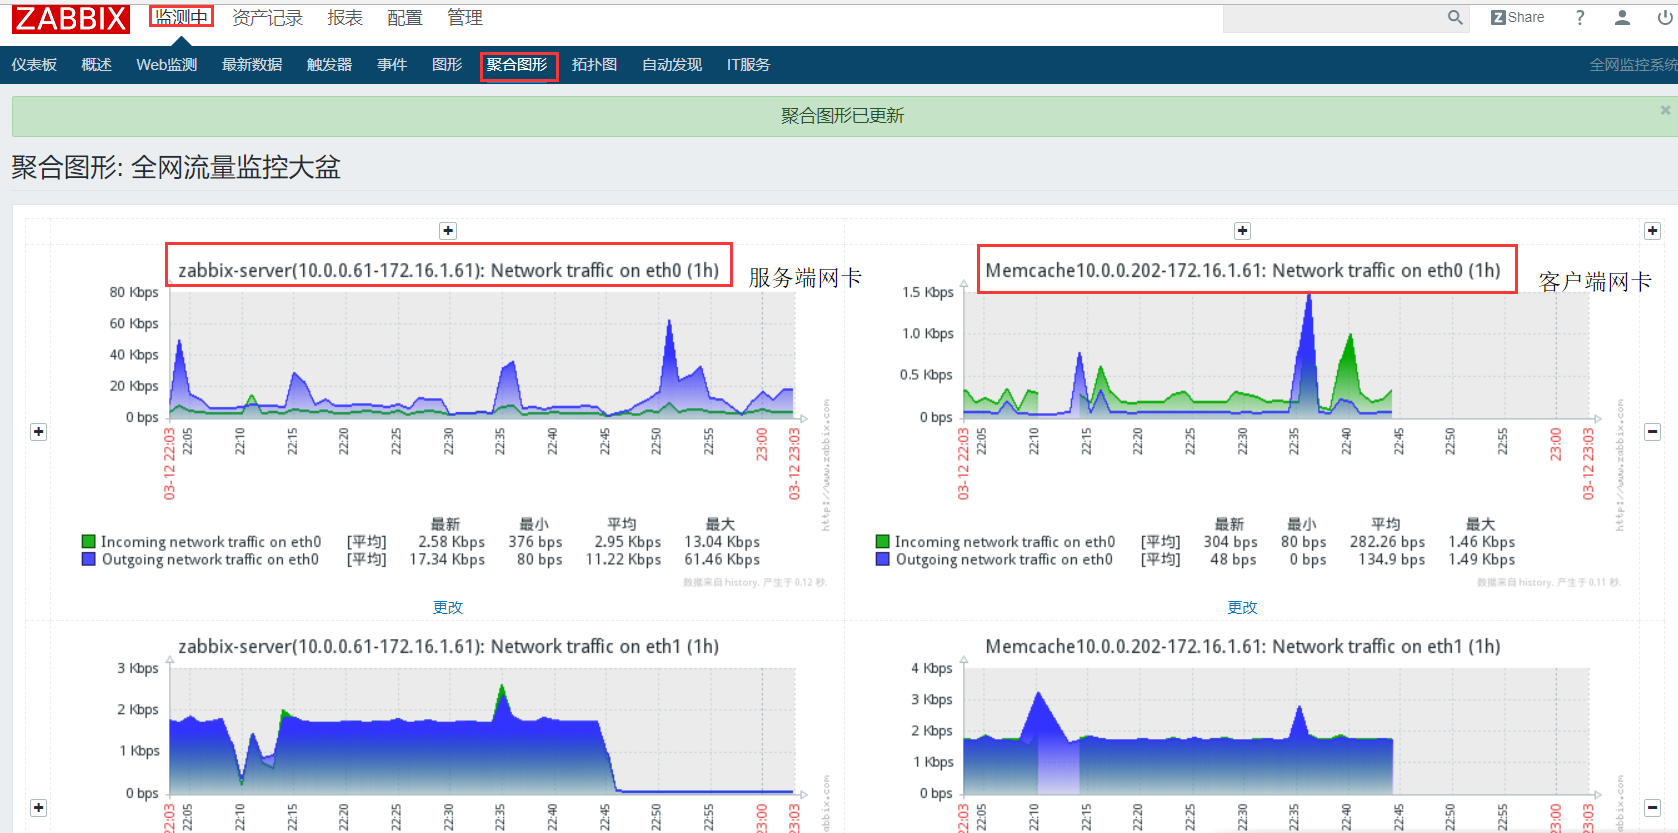The height and width of the screenshot is (833, 1678).
Task: Click zabbix-server eth0 graph title text
Action: click(449, 270)
